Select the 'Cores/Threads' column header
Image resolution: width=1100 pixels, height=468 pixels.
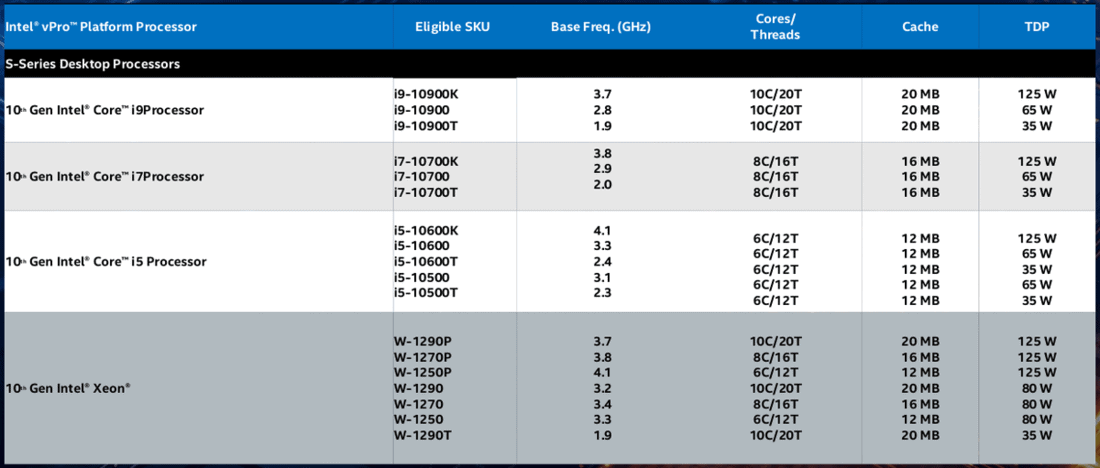(775, 27)
